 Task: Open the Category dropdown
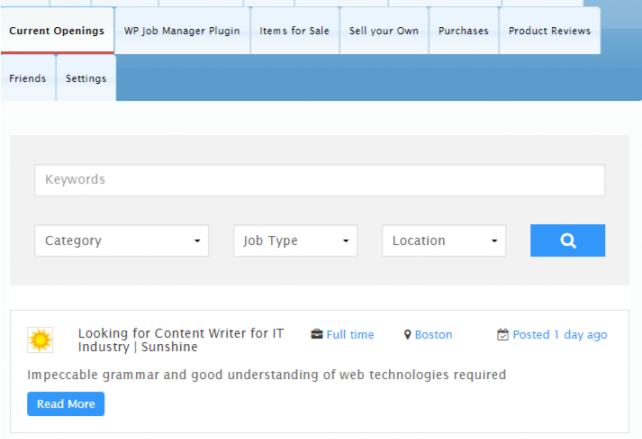[121, 241]
